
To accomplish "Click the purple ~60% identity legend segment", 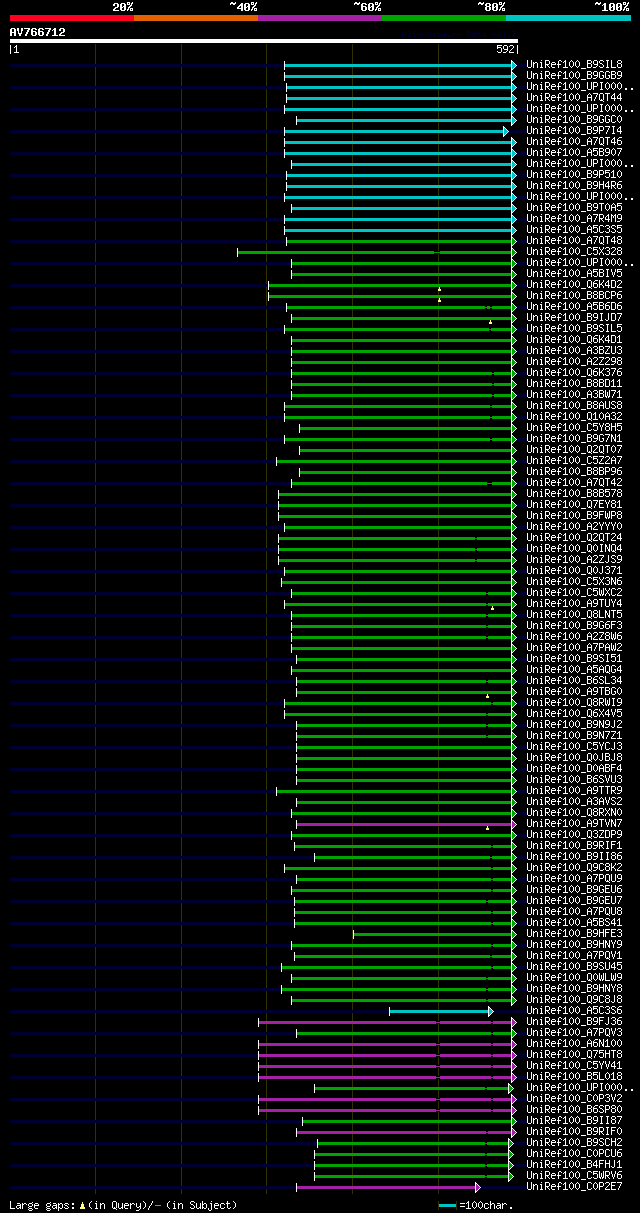I will [x=319, y=18].
